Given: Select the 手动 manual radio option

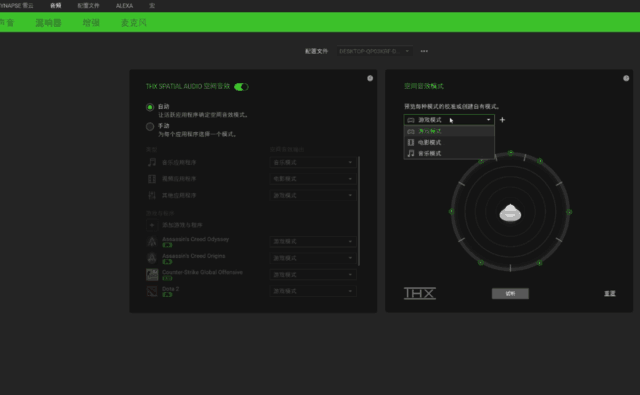Looking at the screenshot, I should (x=150, y=126).
